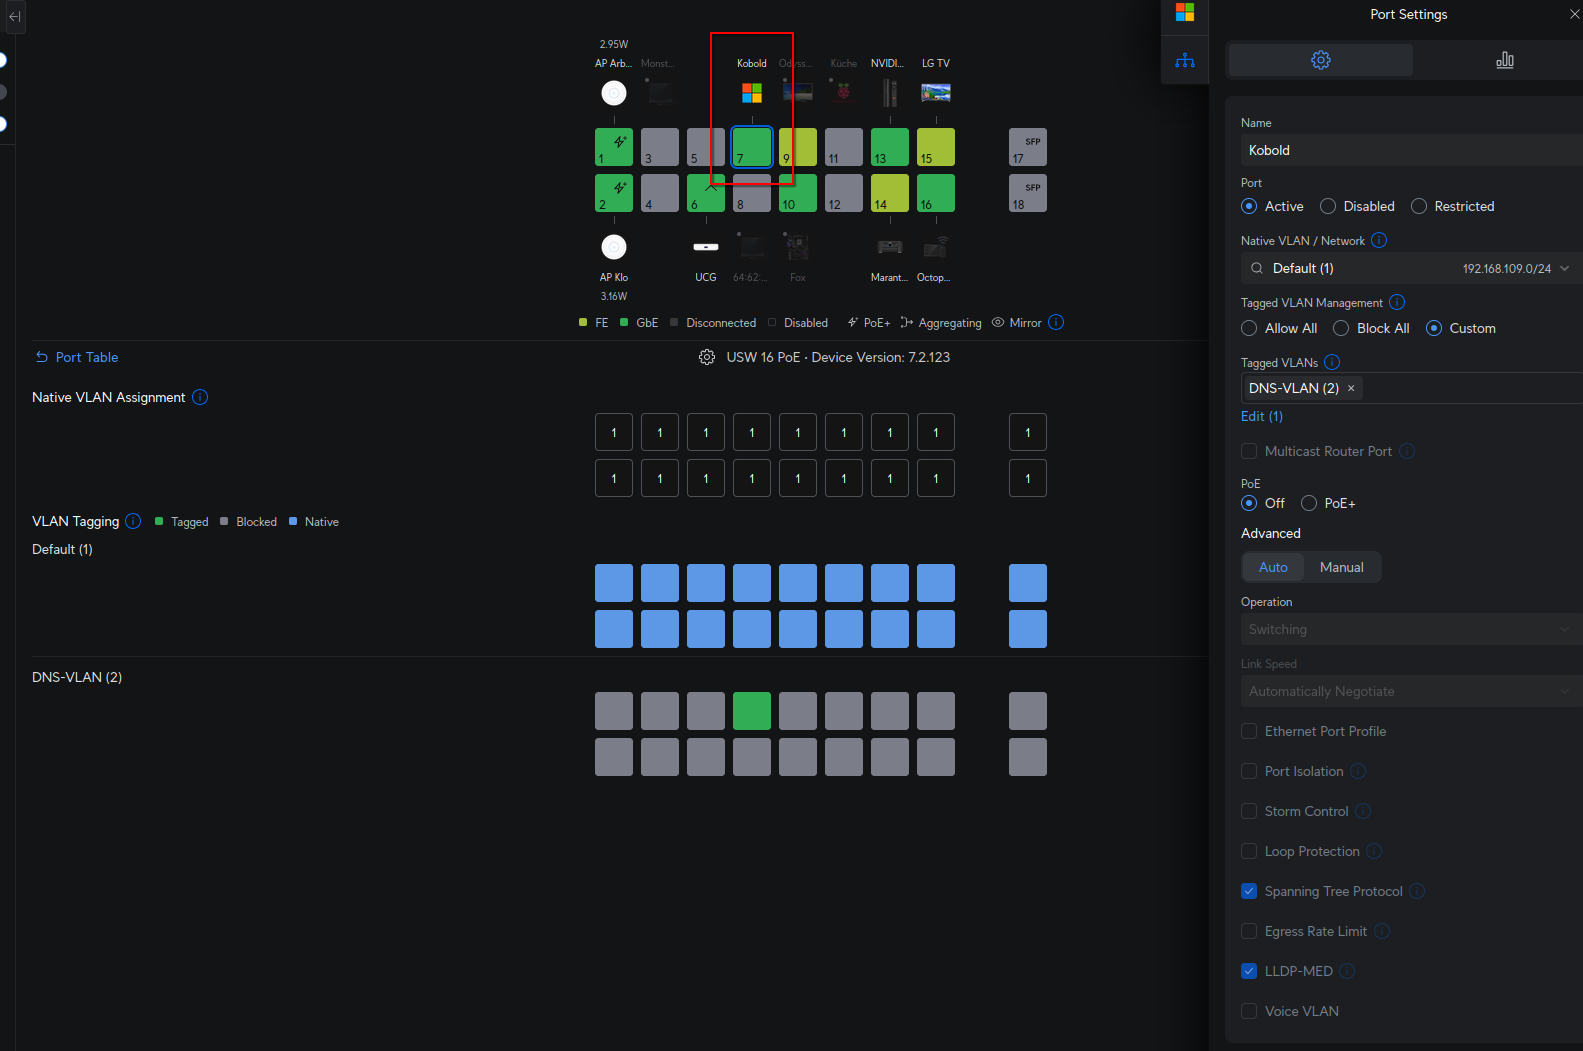Enable the Ethernet Port Profile checkbox
Image resolution: width=1583 pixels, height=1051 pixels.
[1249, 731]
